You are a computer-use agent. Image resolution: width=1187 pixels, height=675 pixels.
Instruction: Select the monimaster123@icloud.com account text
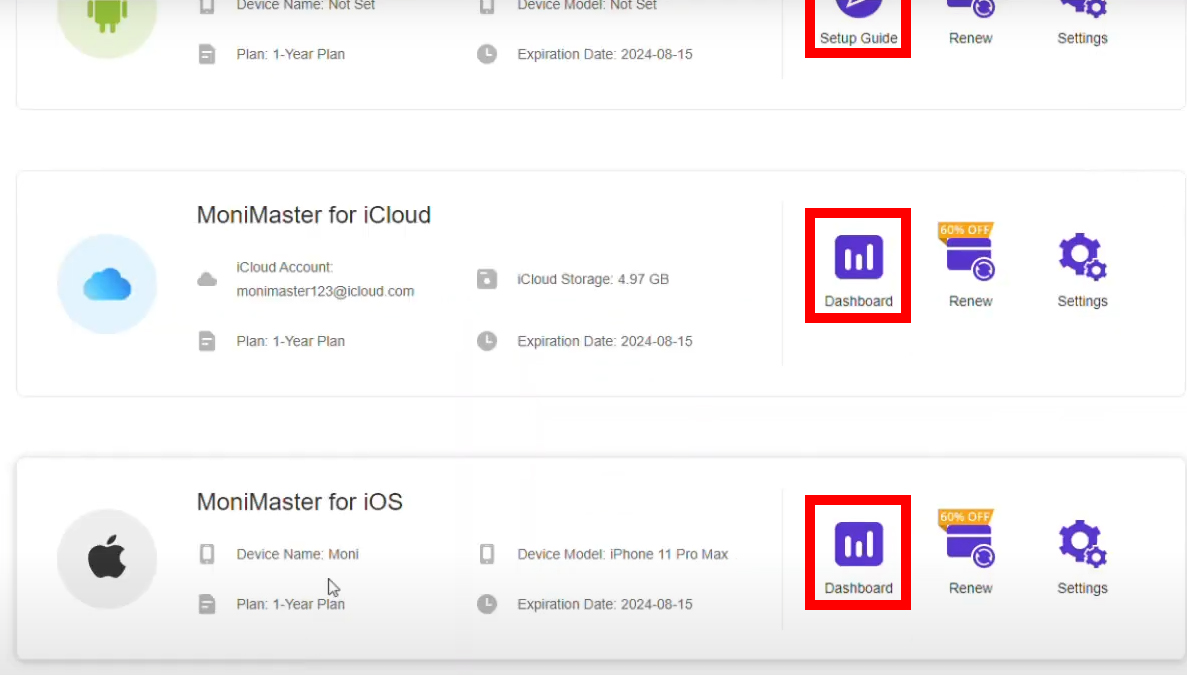[x=326, y=291]
